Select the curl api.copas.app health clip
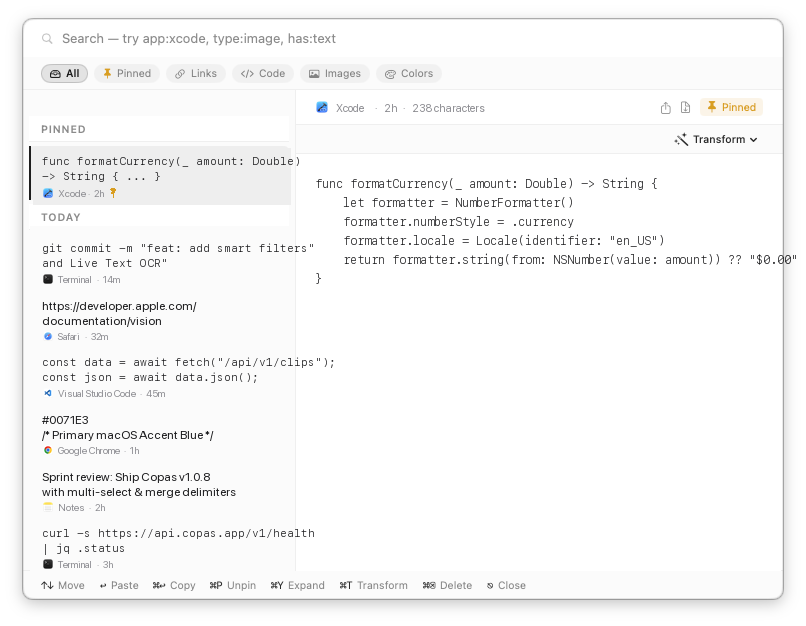 pos(162,548)
